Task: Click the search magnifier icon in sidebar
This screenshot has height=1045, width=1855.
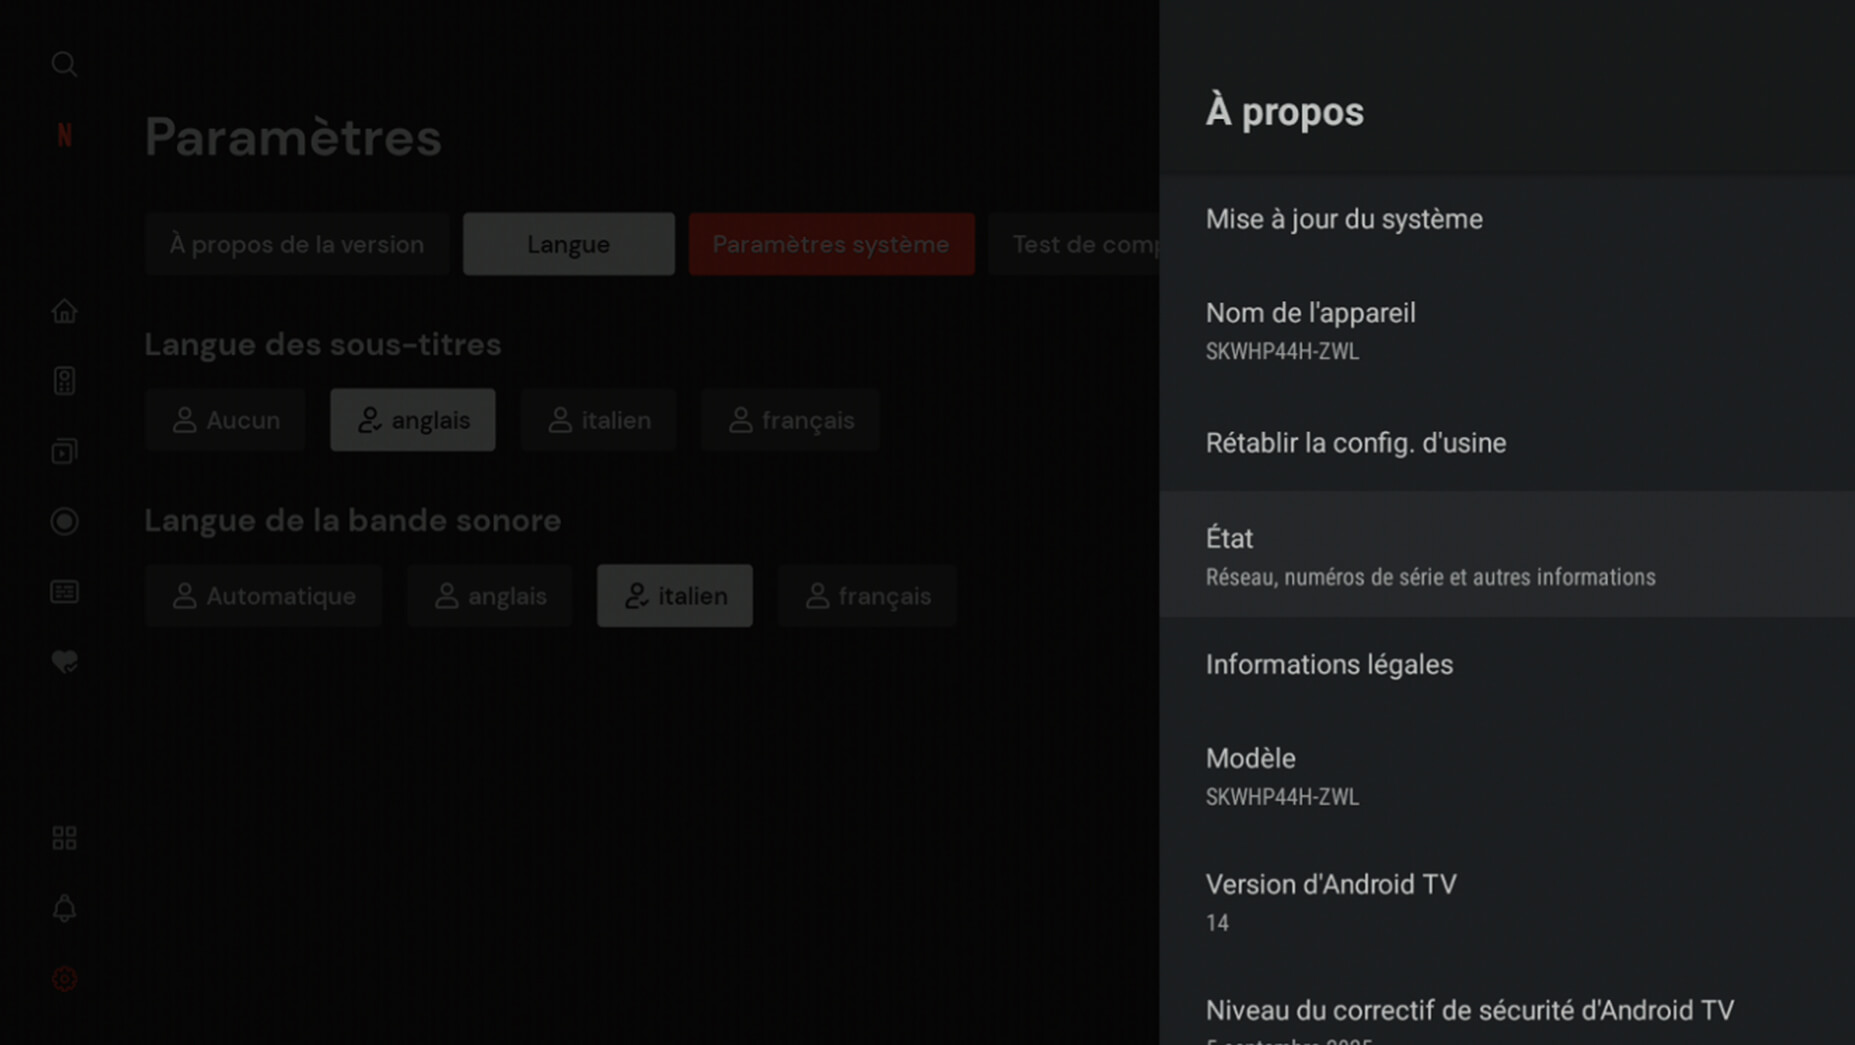Action: pyautogui.click(x=64, y=65)
